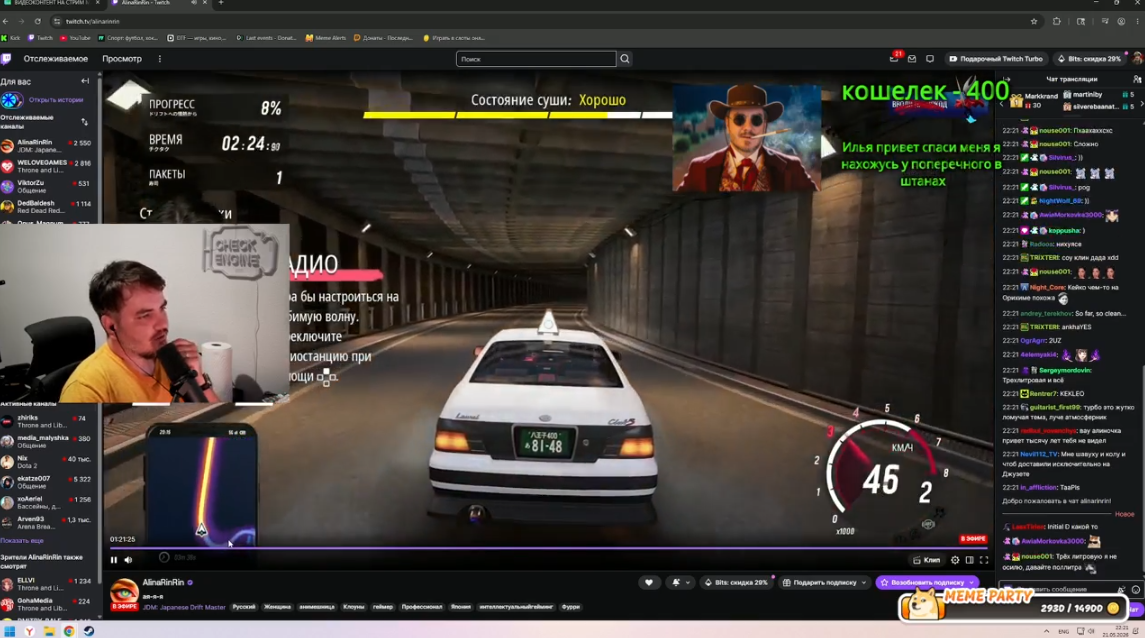This screenshot has width=1145, height=638.
Task: Open the Arven93 channel in the sidebar
Action: tap(48, 523)
